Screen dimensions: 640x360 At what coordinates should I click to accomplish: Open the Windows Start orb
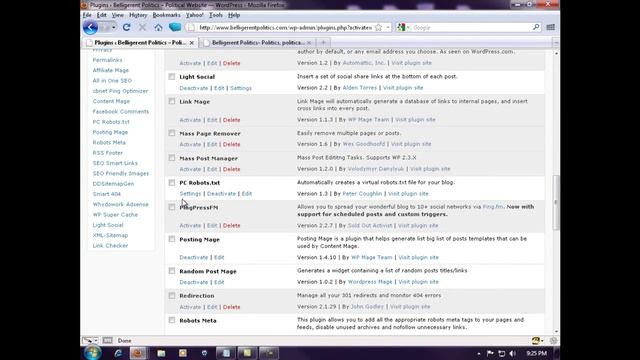pyautogui.click(x=92, y=353)
